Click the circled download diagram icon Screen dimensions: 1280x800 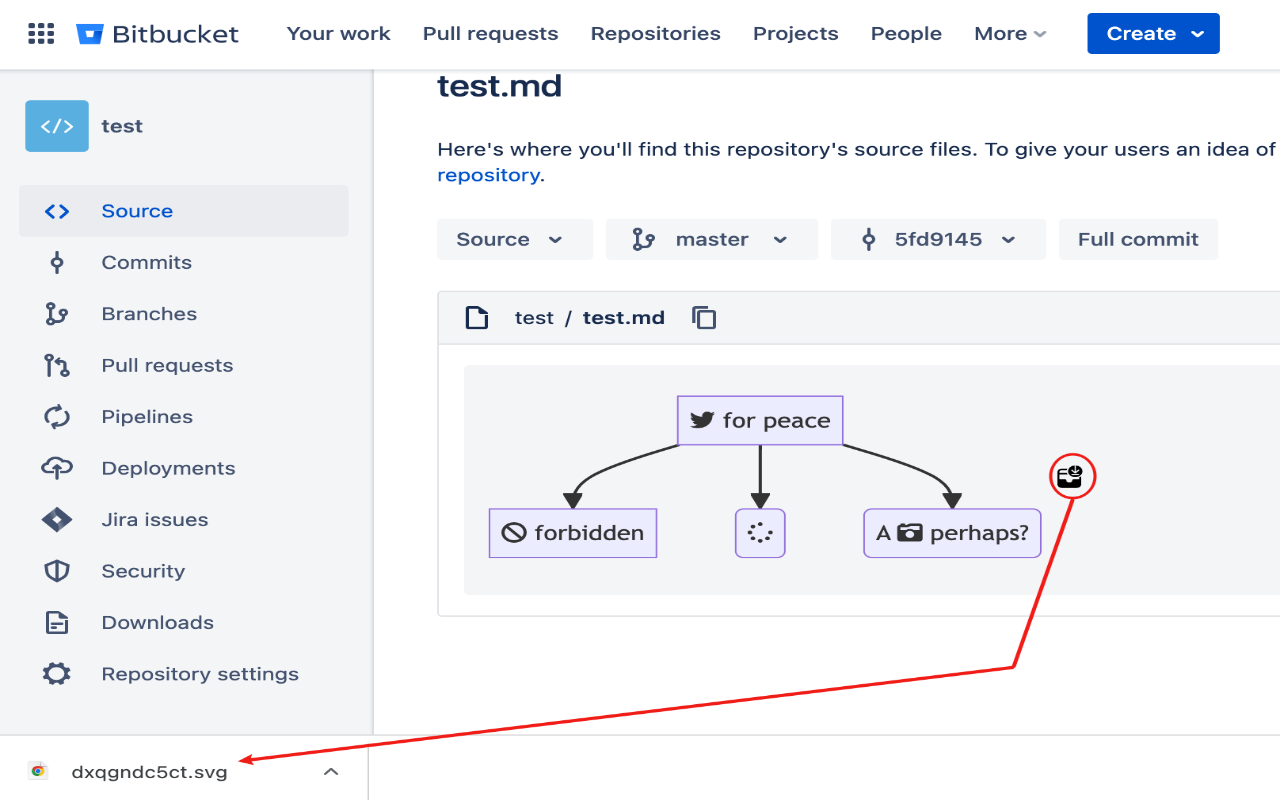[1072, 477]
